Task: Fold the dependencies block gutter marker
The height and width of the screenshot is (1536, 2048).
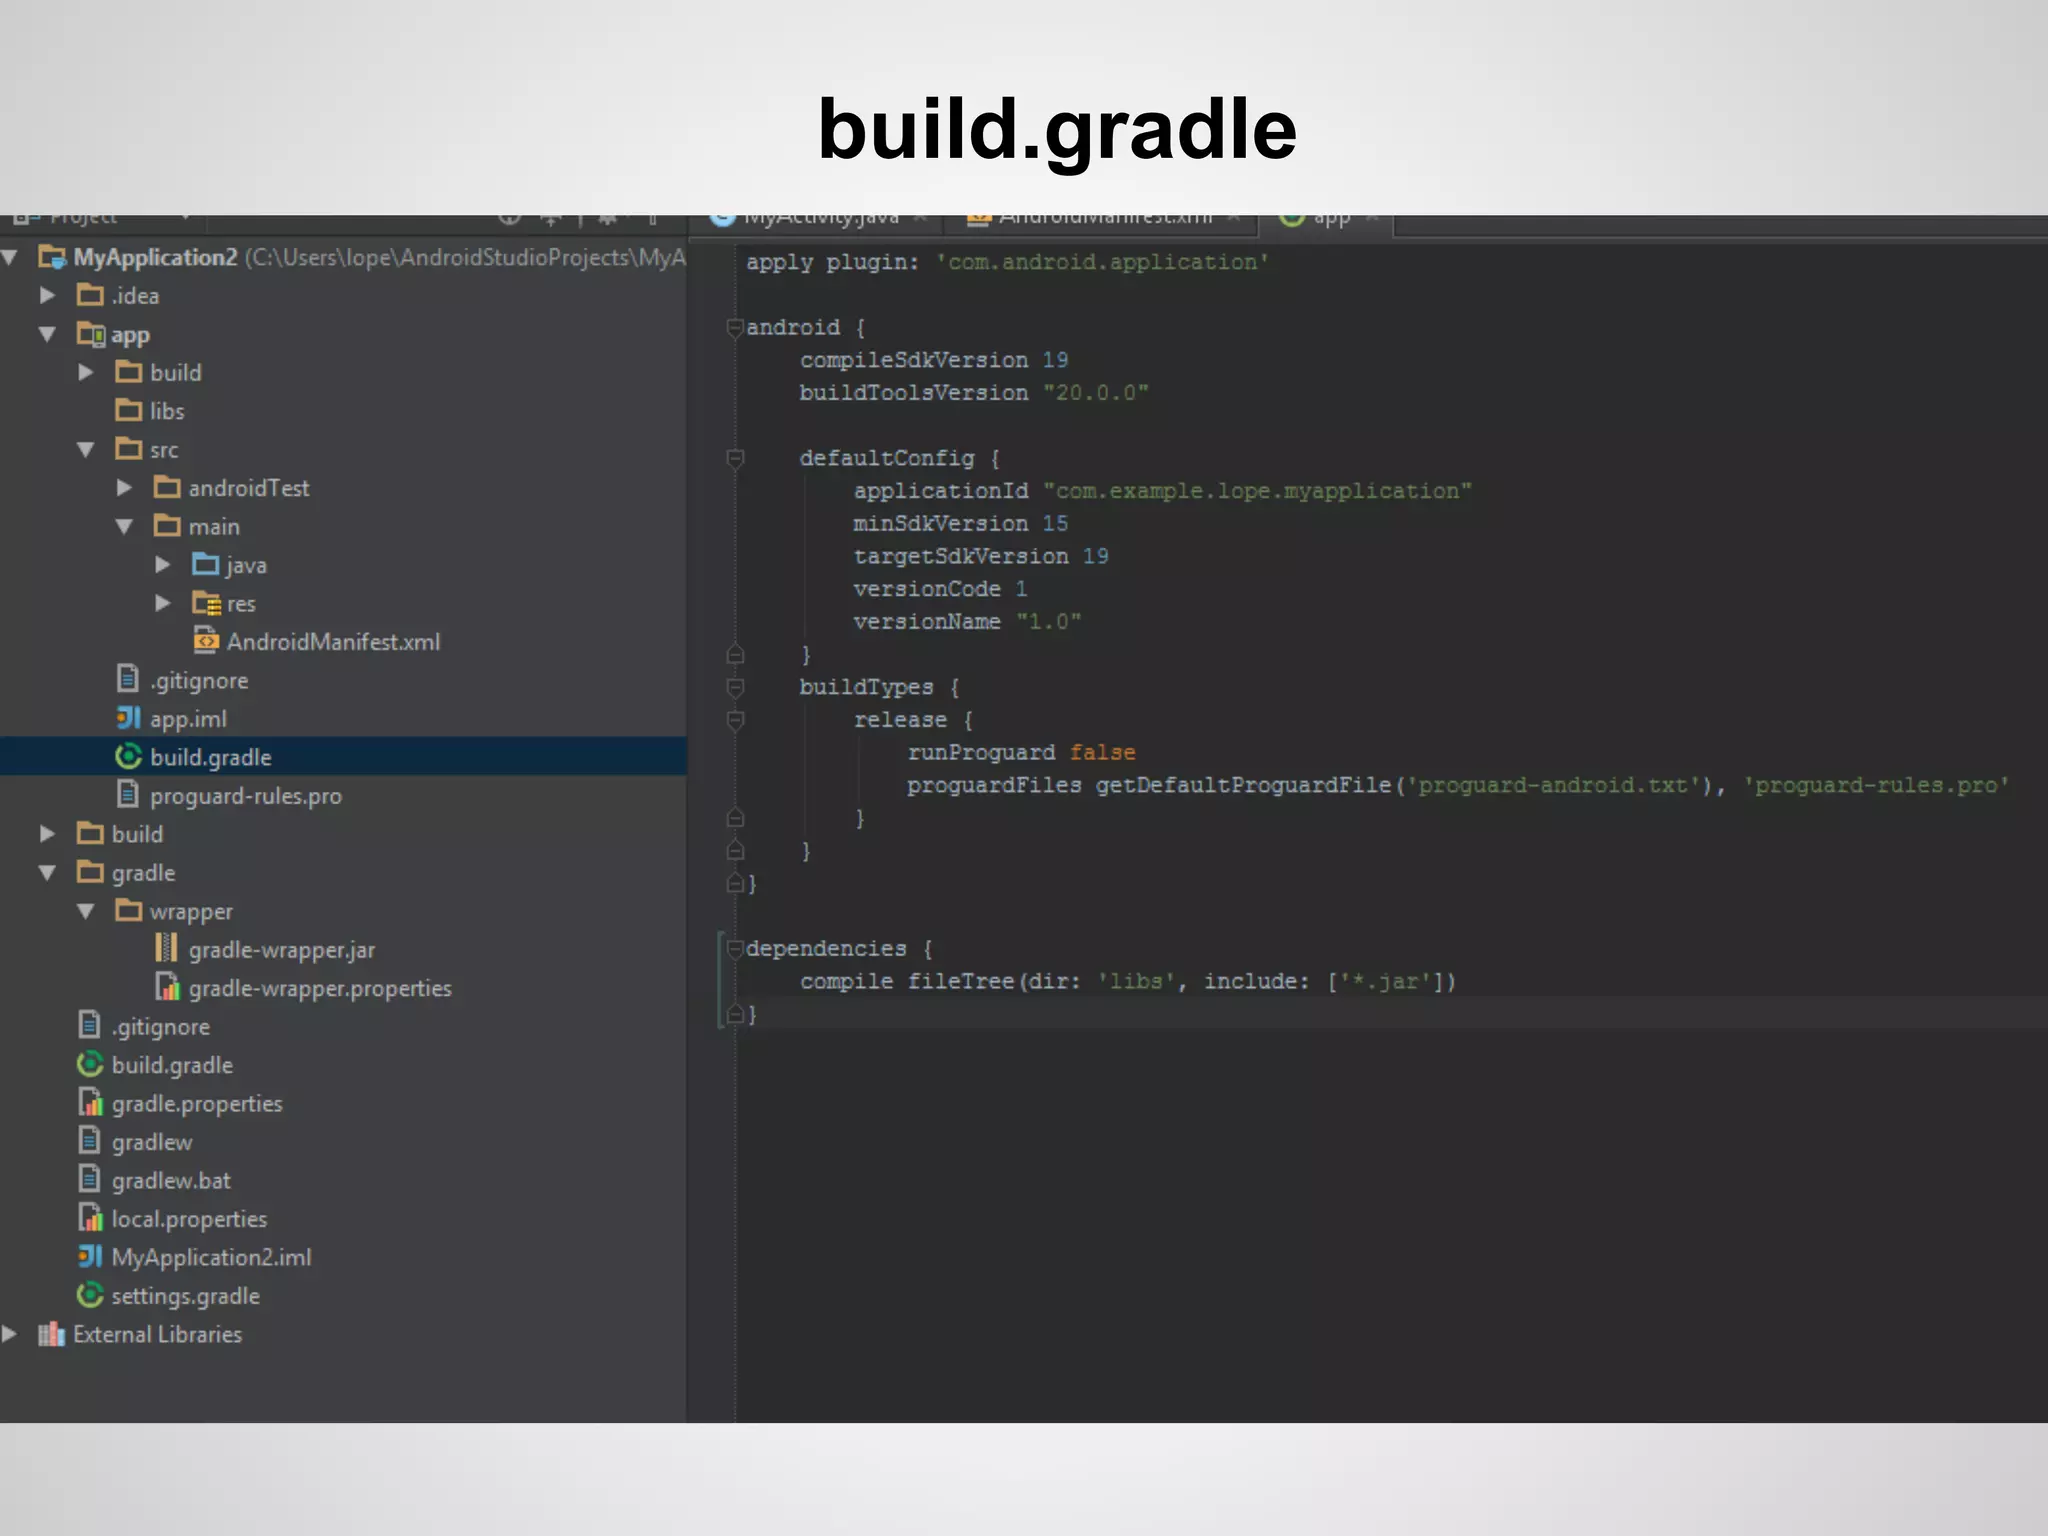Action: coord(735,948)
